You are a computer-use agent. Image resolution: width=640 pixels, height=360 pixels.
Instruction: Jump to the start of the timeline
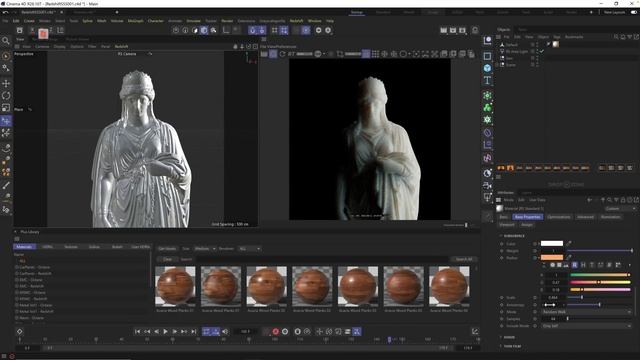point(138,332)
